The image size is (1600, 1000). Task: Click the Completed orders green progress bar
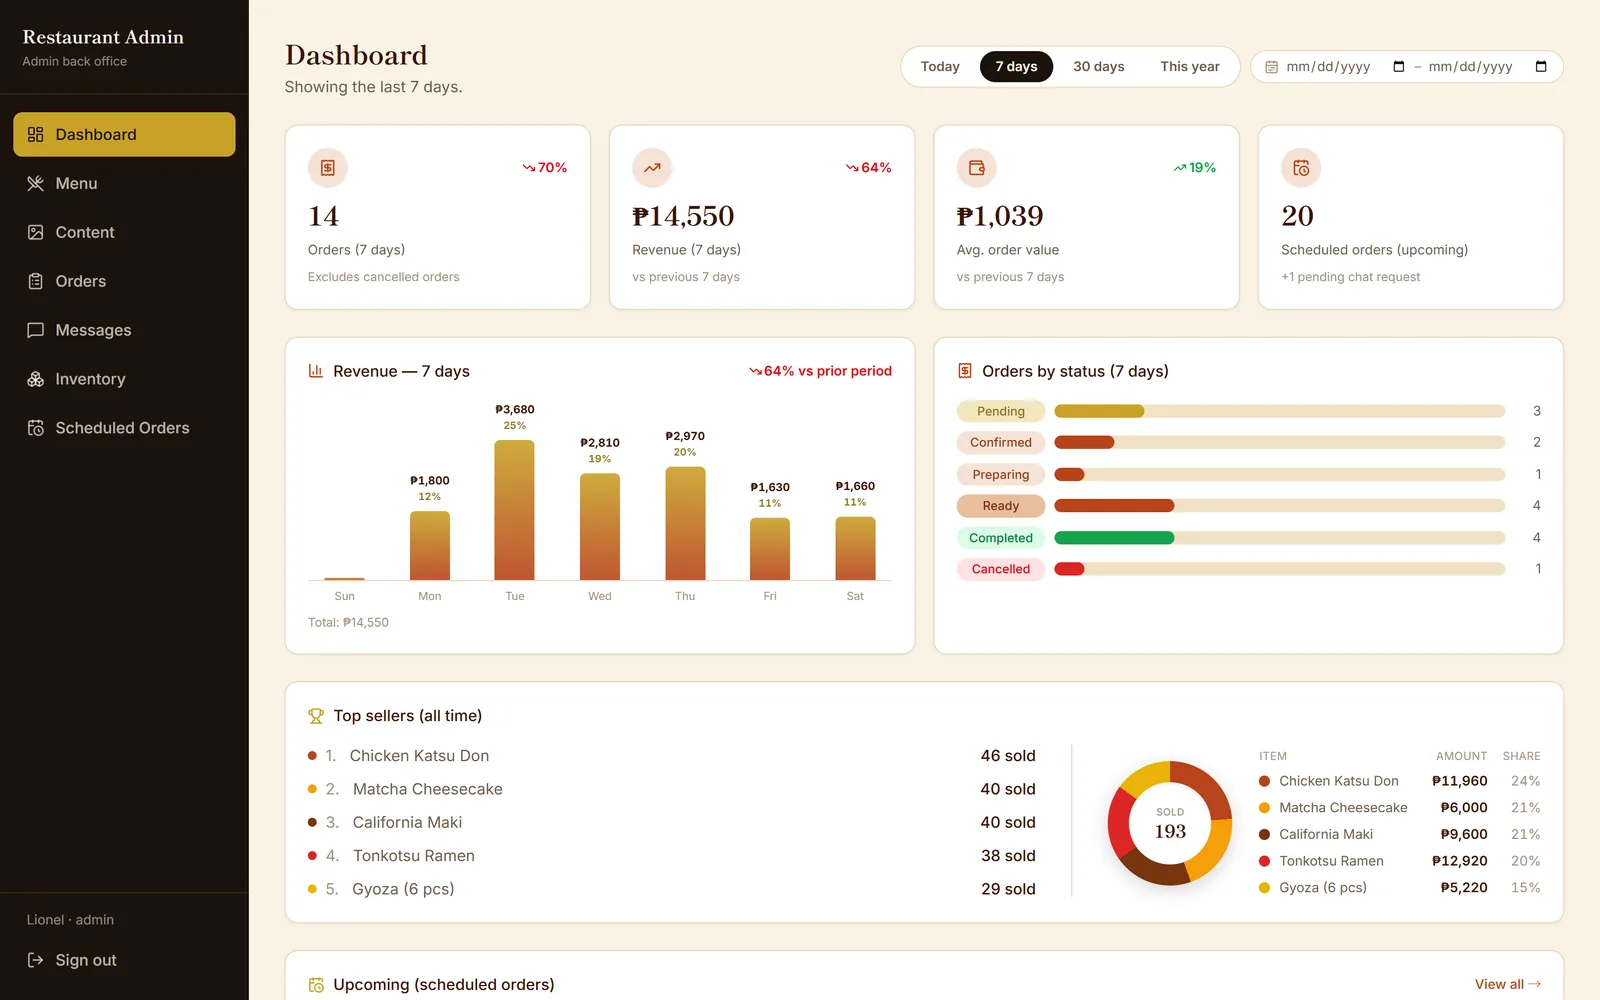click(x=1280, y=538)
